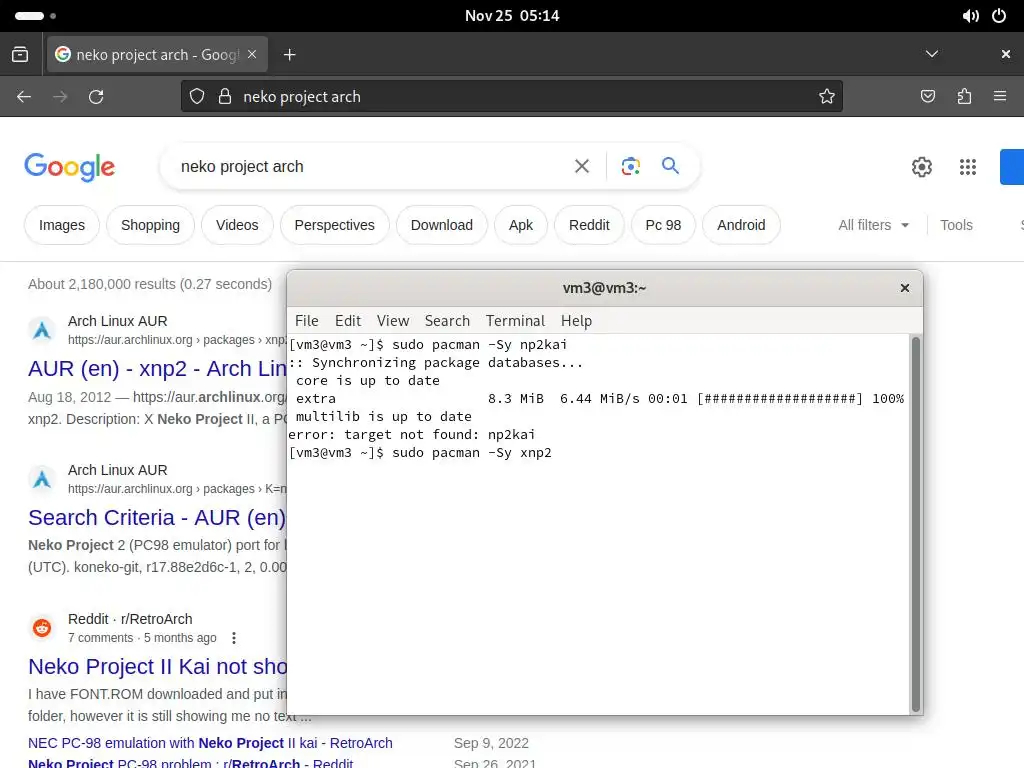Filter results by Shopping
This screenshot has height=768, width=1024.
tap(150, 225)
